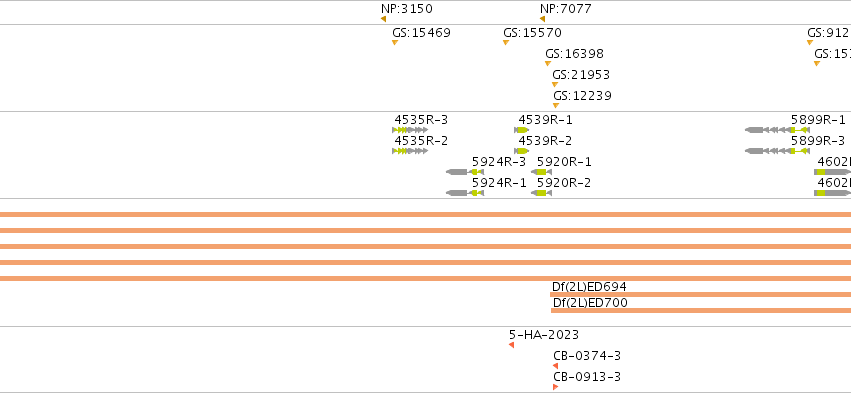Screen dimensions: 851x393
Task: Select the 5920R-2 gene glyph
Action: click(541, 193)
